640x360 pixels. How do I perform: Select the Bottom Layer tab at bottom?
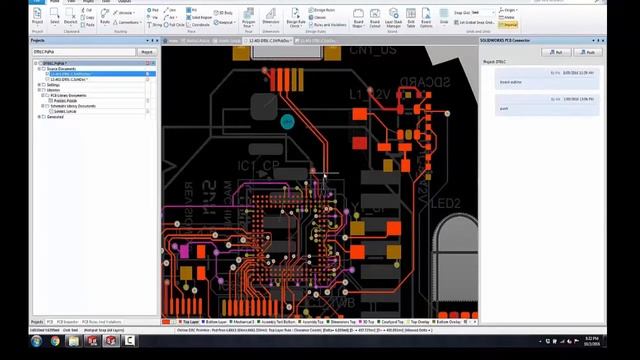tap(214, 322)
